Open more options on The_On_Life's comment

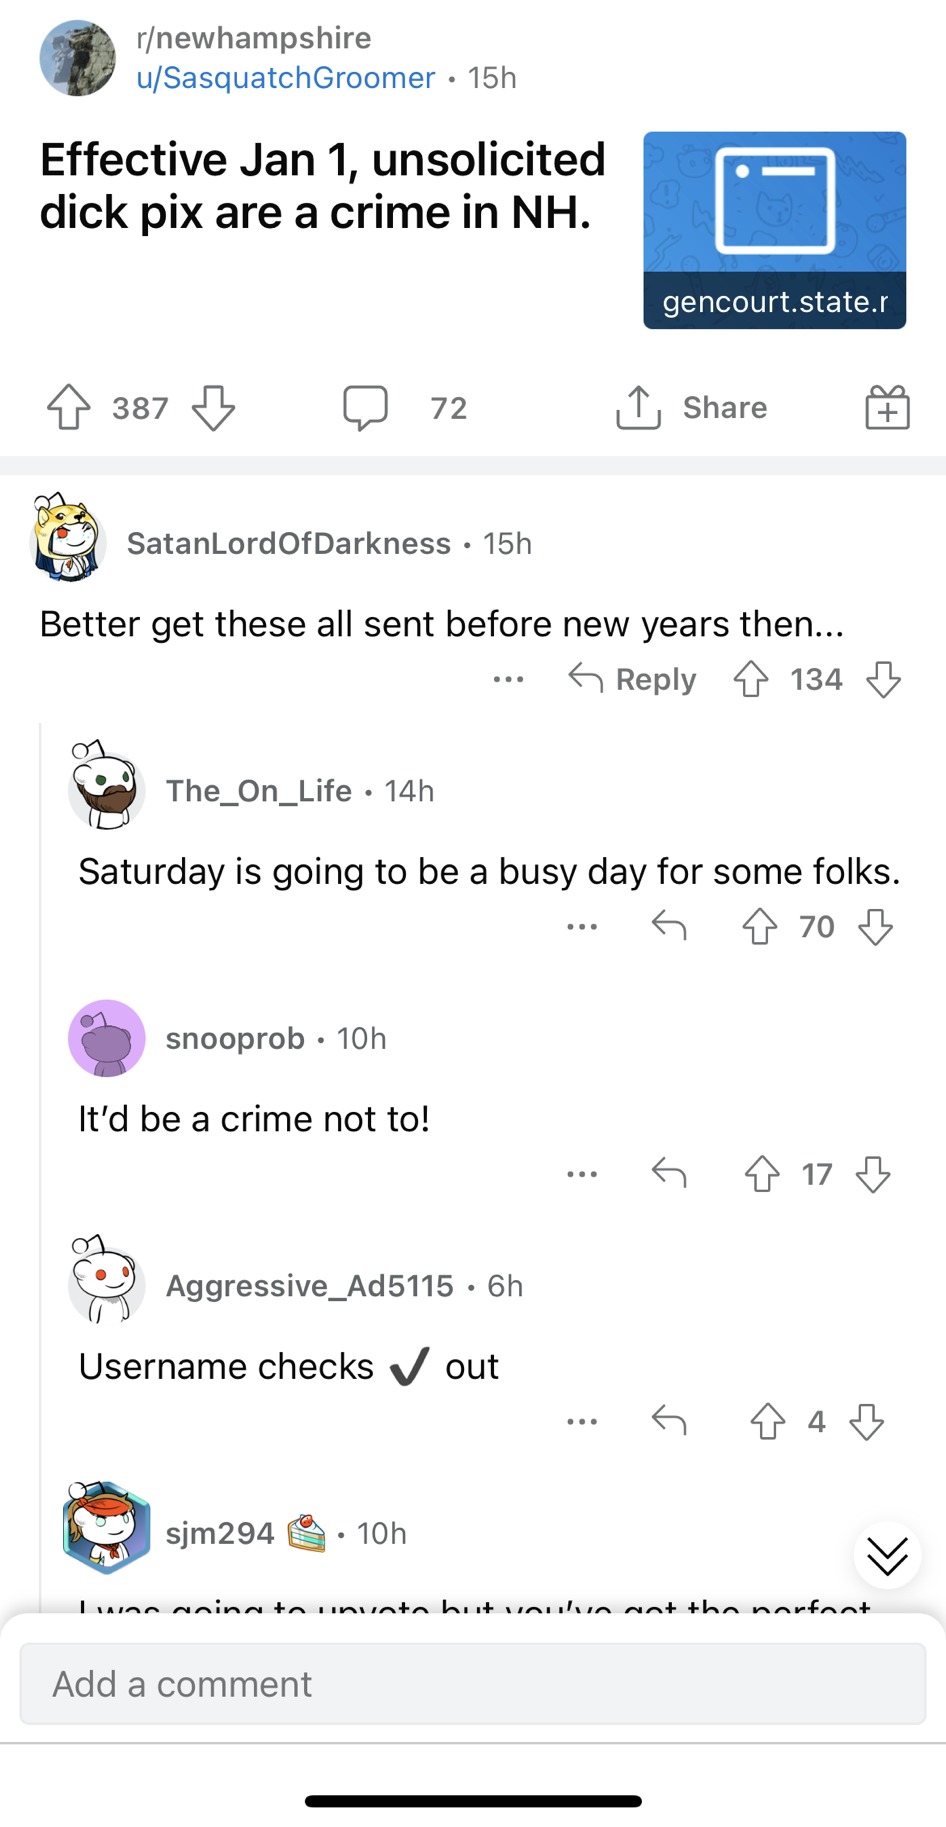(x=582, y=927)
